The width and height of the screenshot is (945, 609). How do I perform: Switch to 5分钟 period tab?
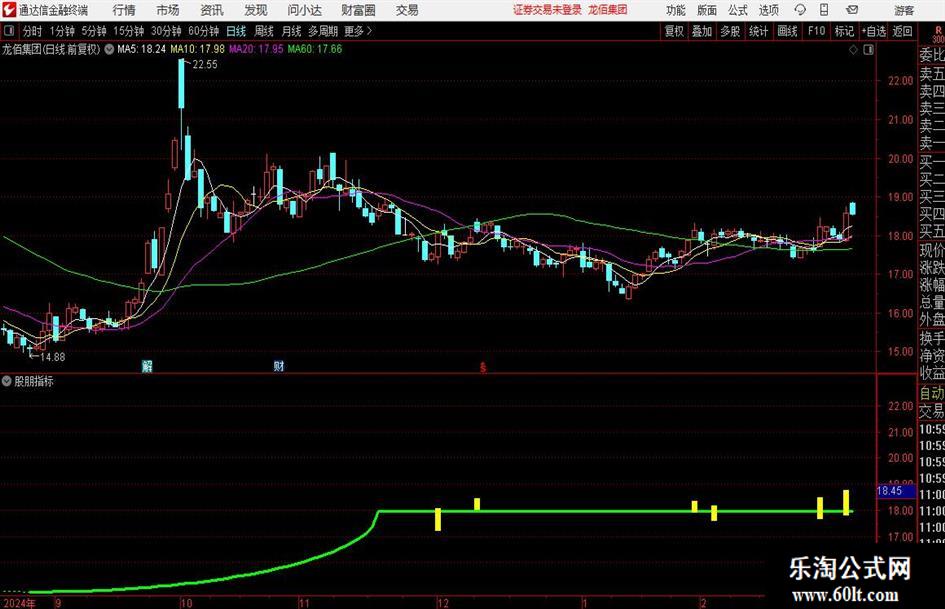[94, 31]
